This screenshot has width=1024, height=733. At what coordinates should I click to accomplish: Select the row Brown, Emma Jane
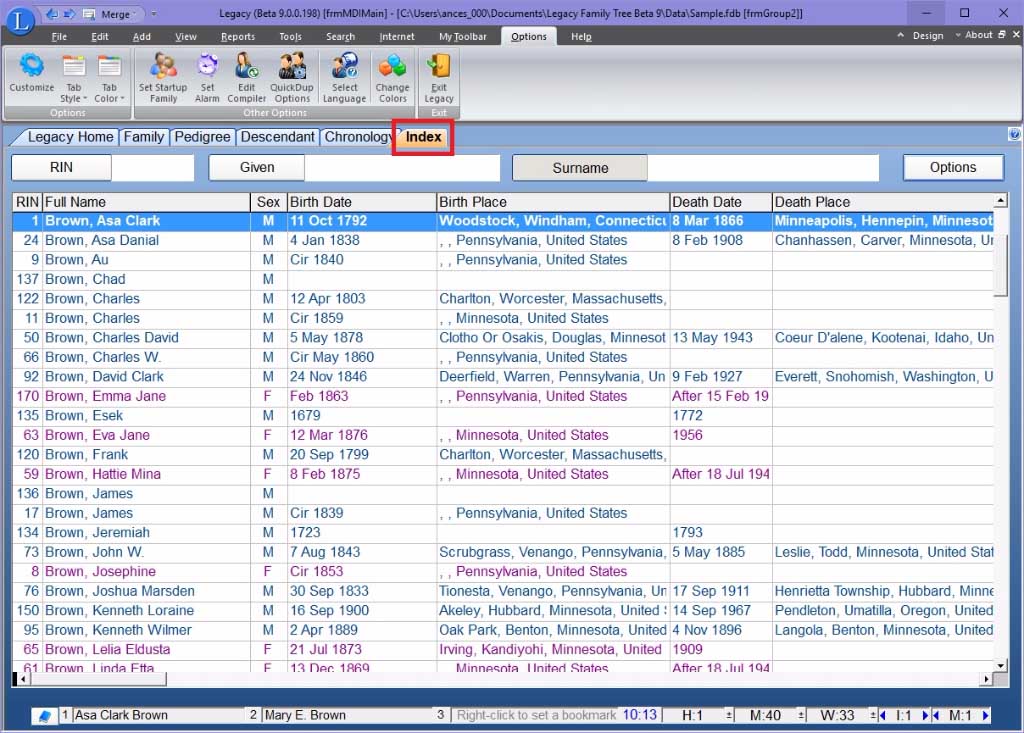tap(503, 396)
